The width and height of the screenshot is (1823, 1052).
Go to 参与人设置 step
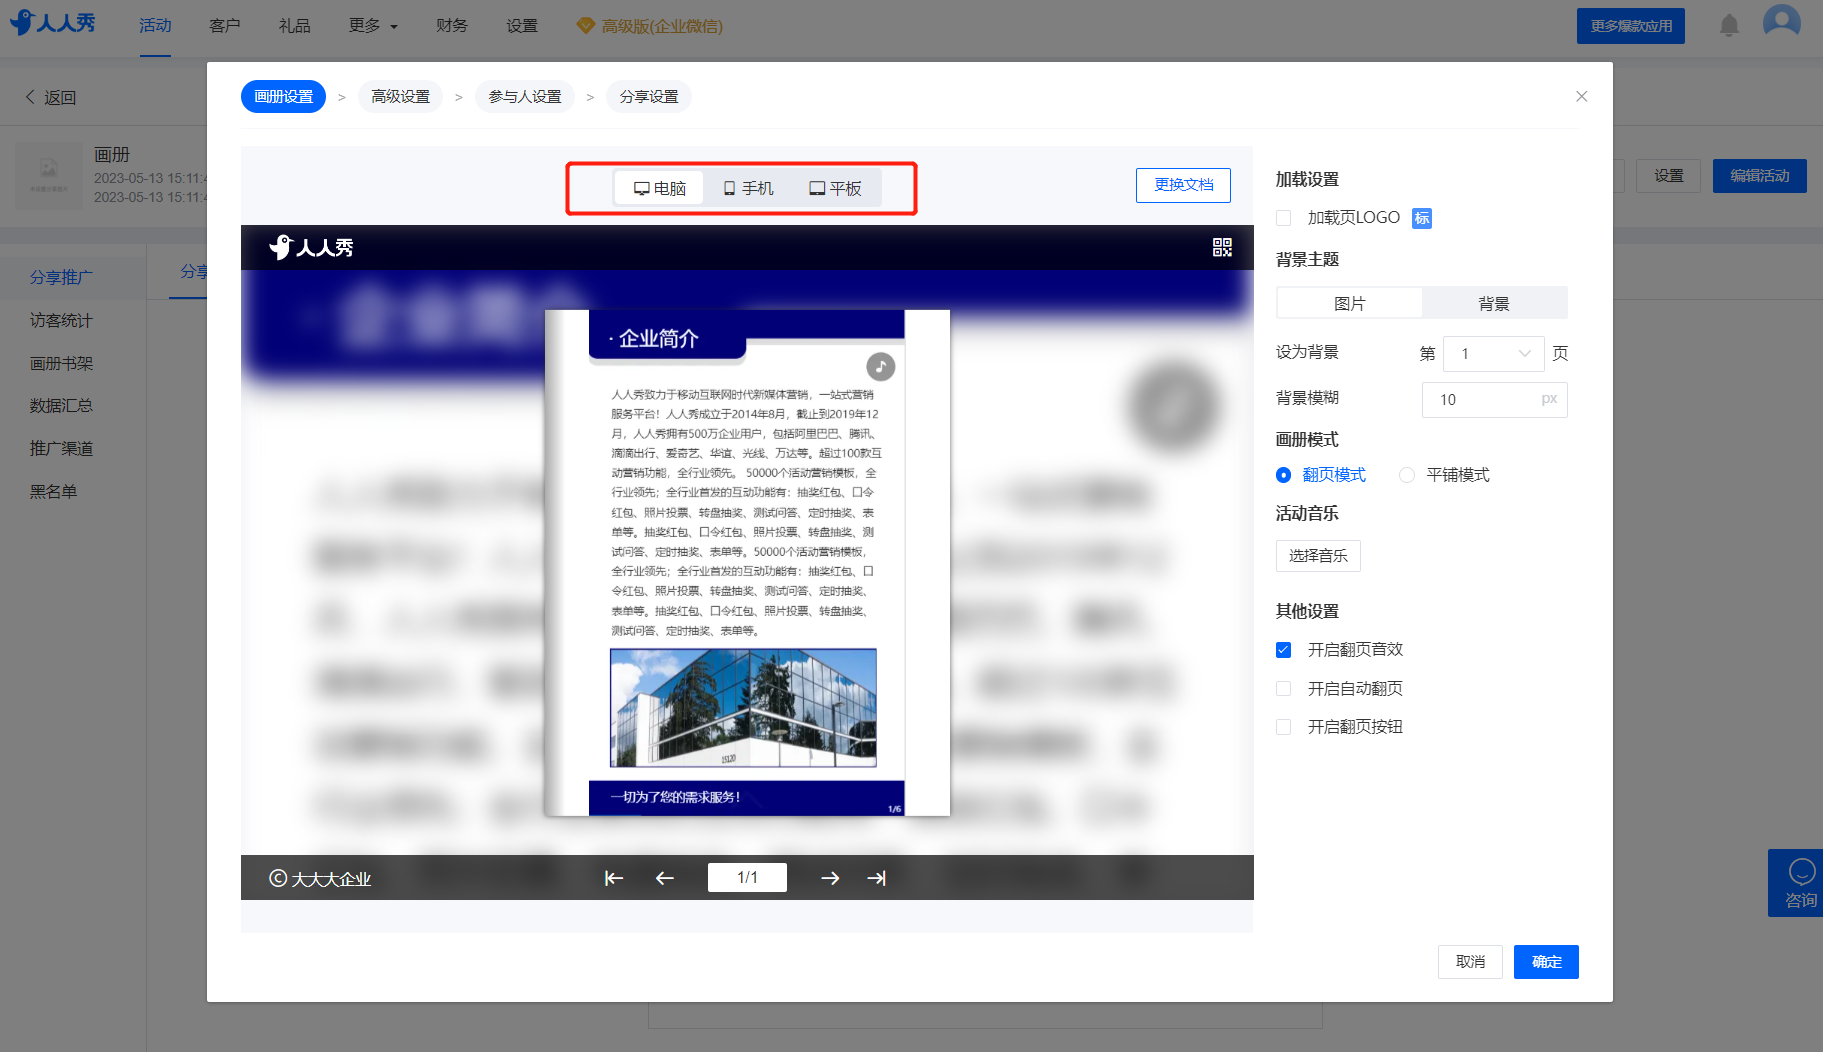tap(525, 97)
